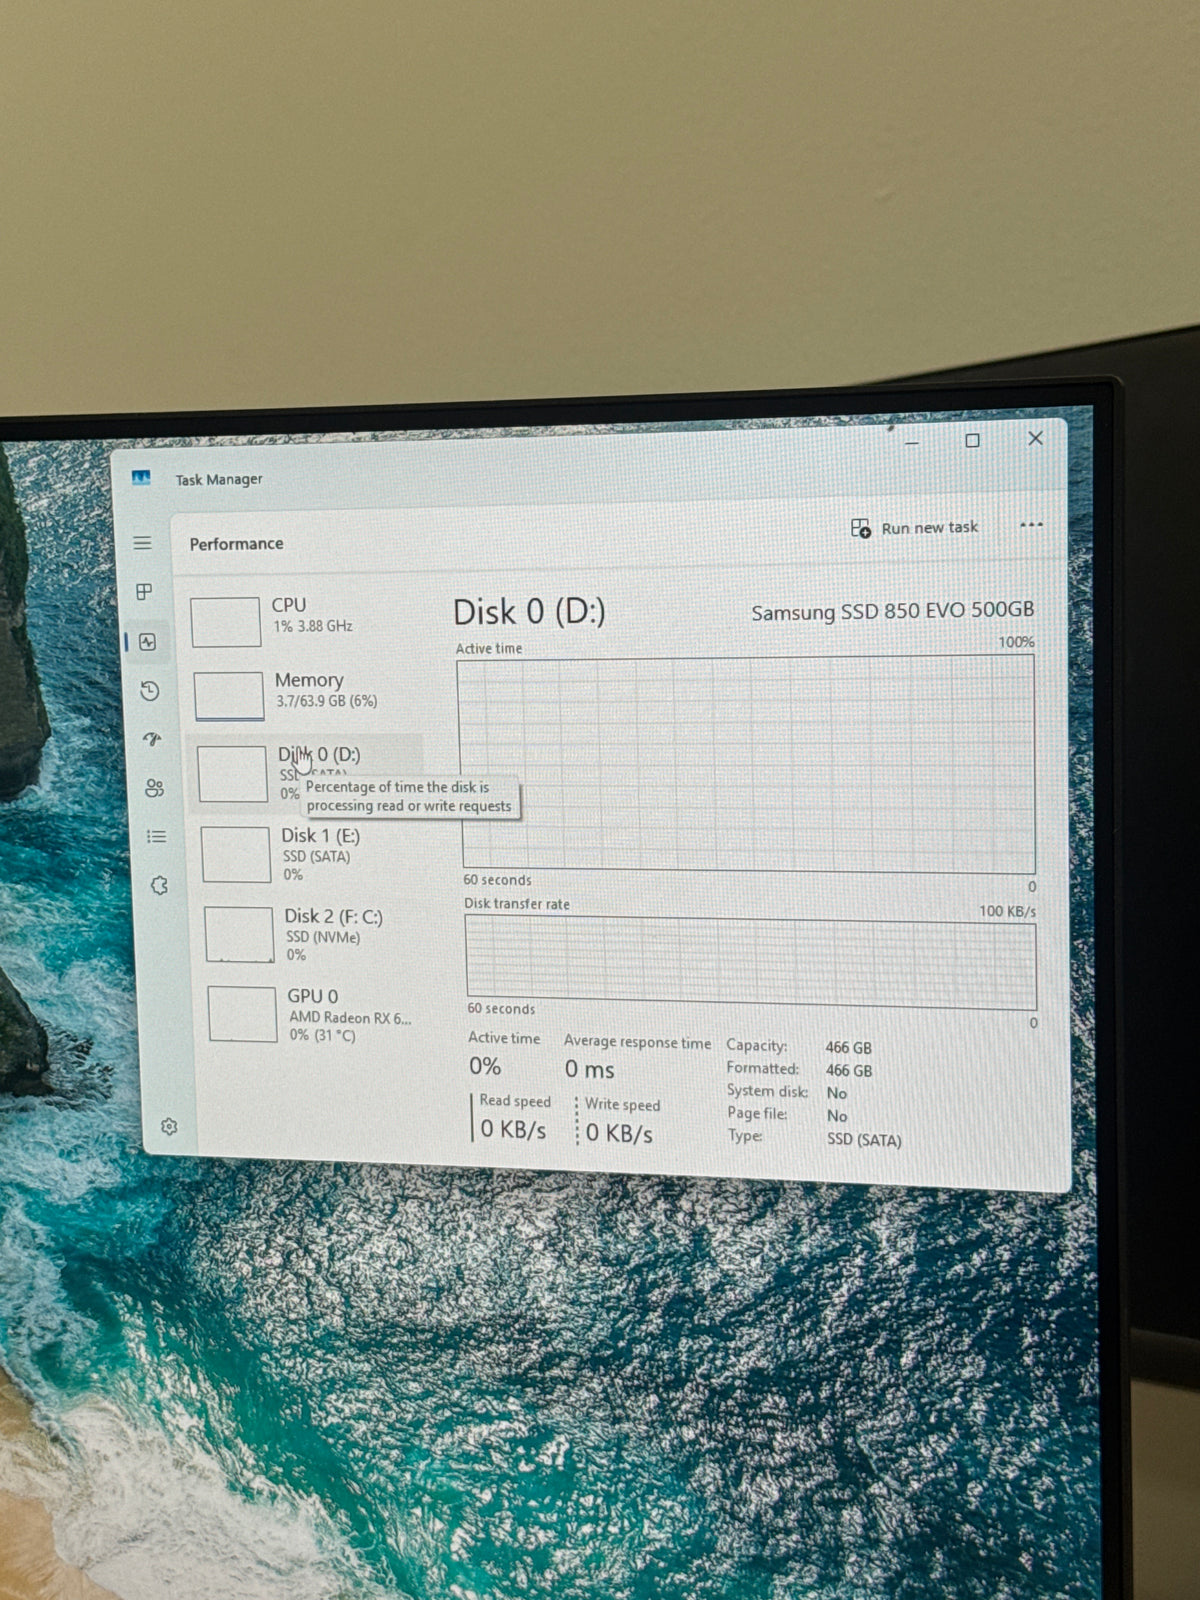Open the Startup apps page icon
Image resolution: width=1200 pixels, height=1600 pixels.
(x=152, y=740)
